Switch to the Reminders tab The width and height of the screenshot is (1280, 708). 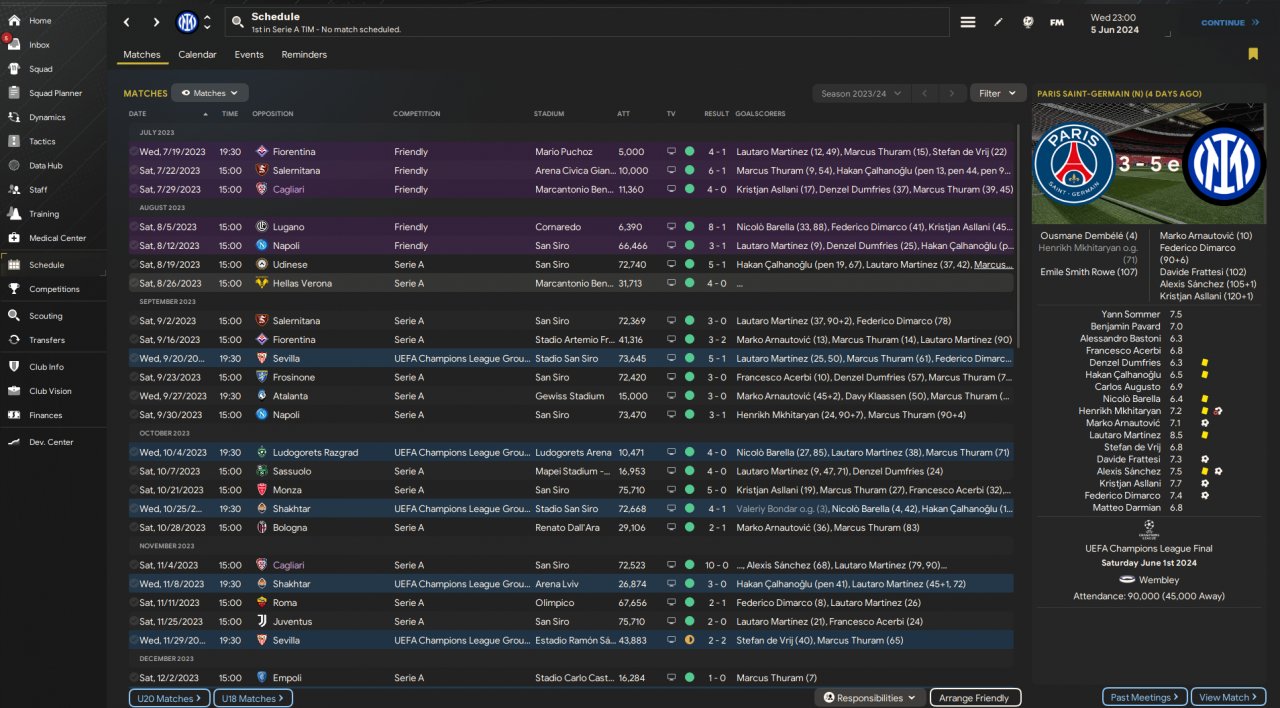[304, 55]
